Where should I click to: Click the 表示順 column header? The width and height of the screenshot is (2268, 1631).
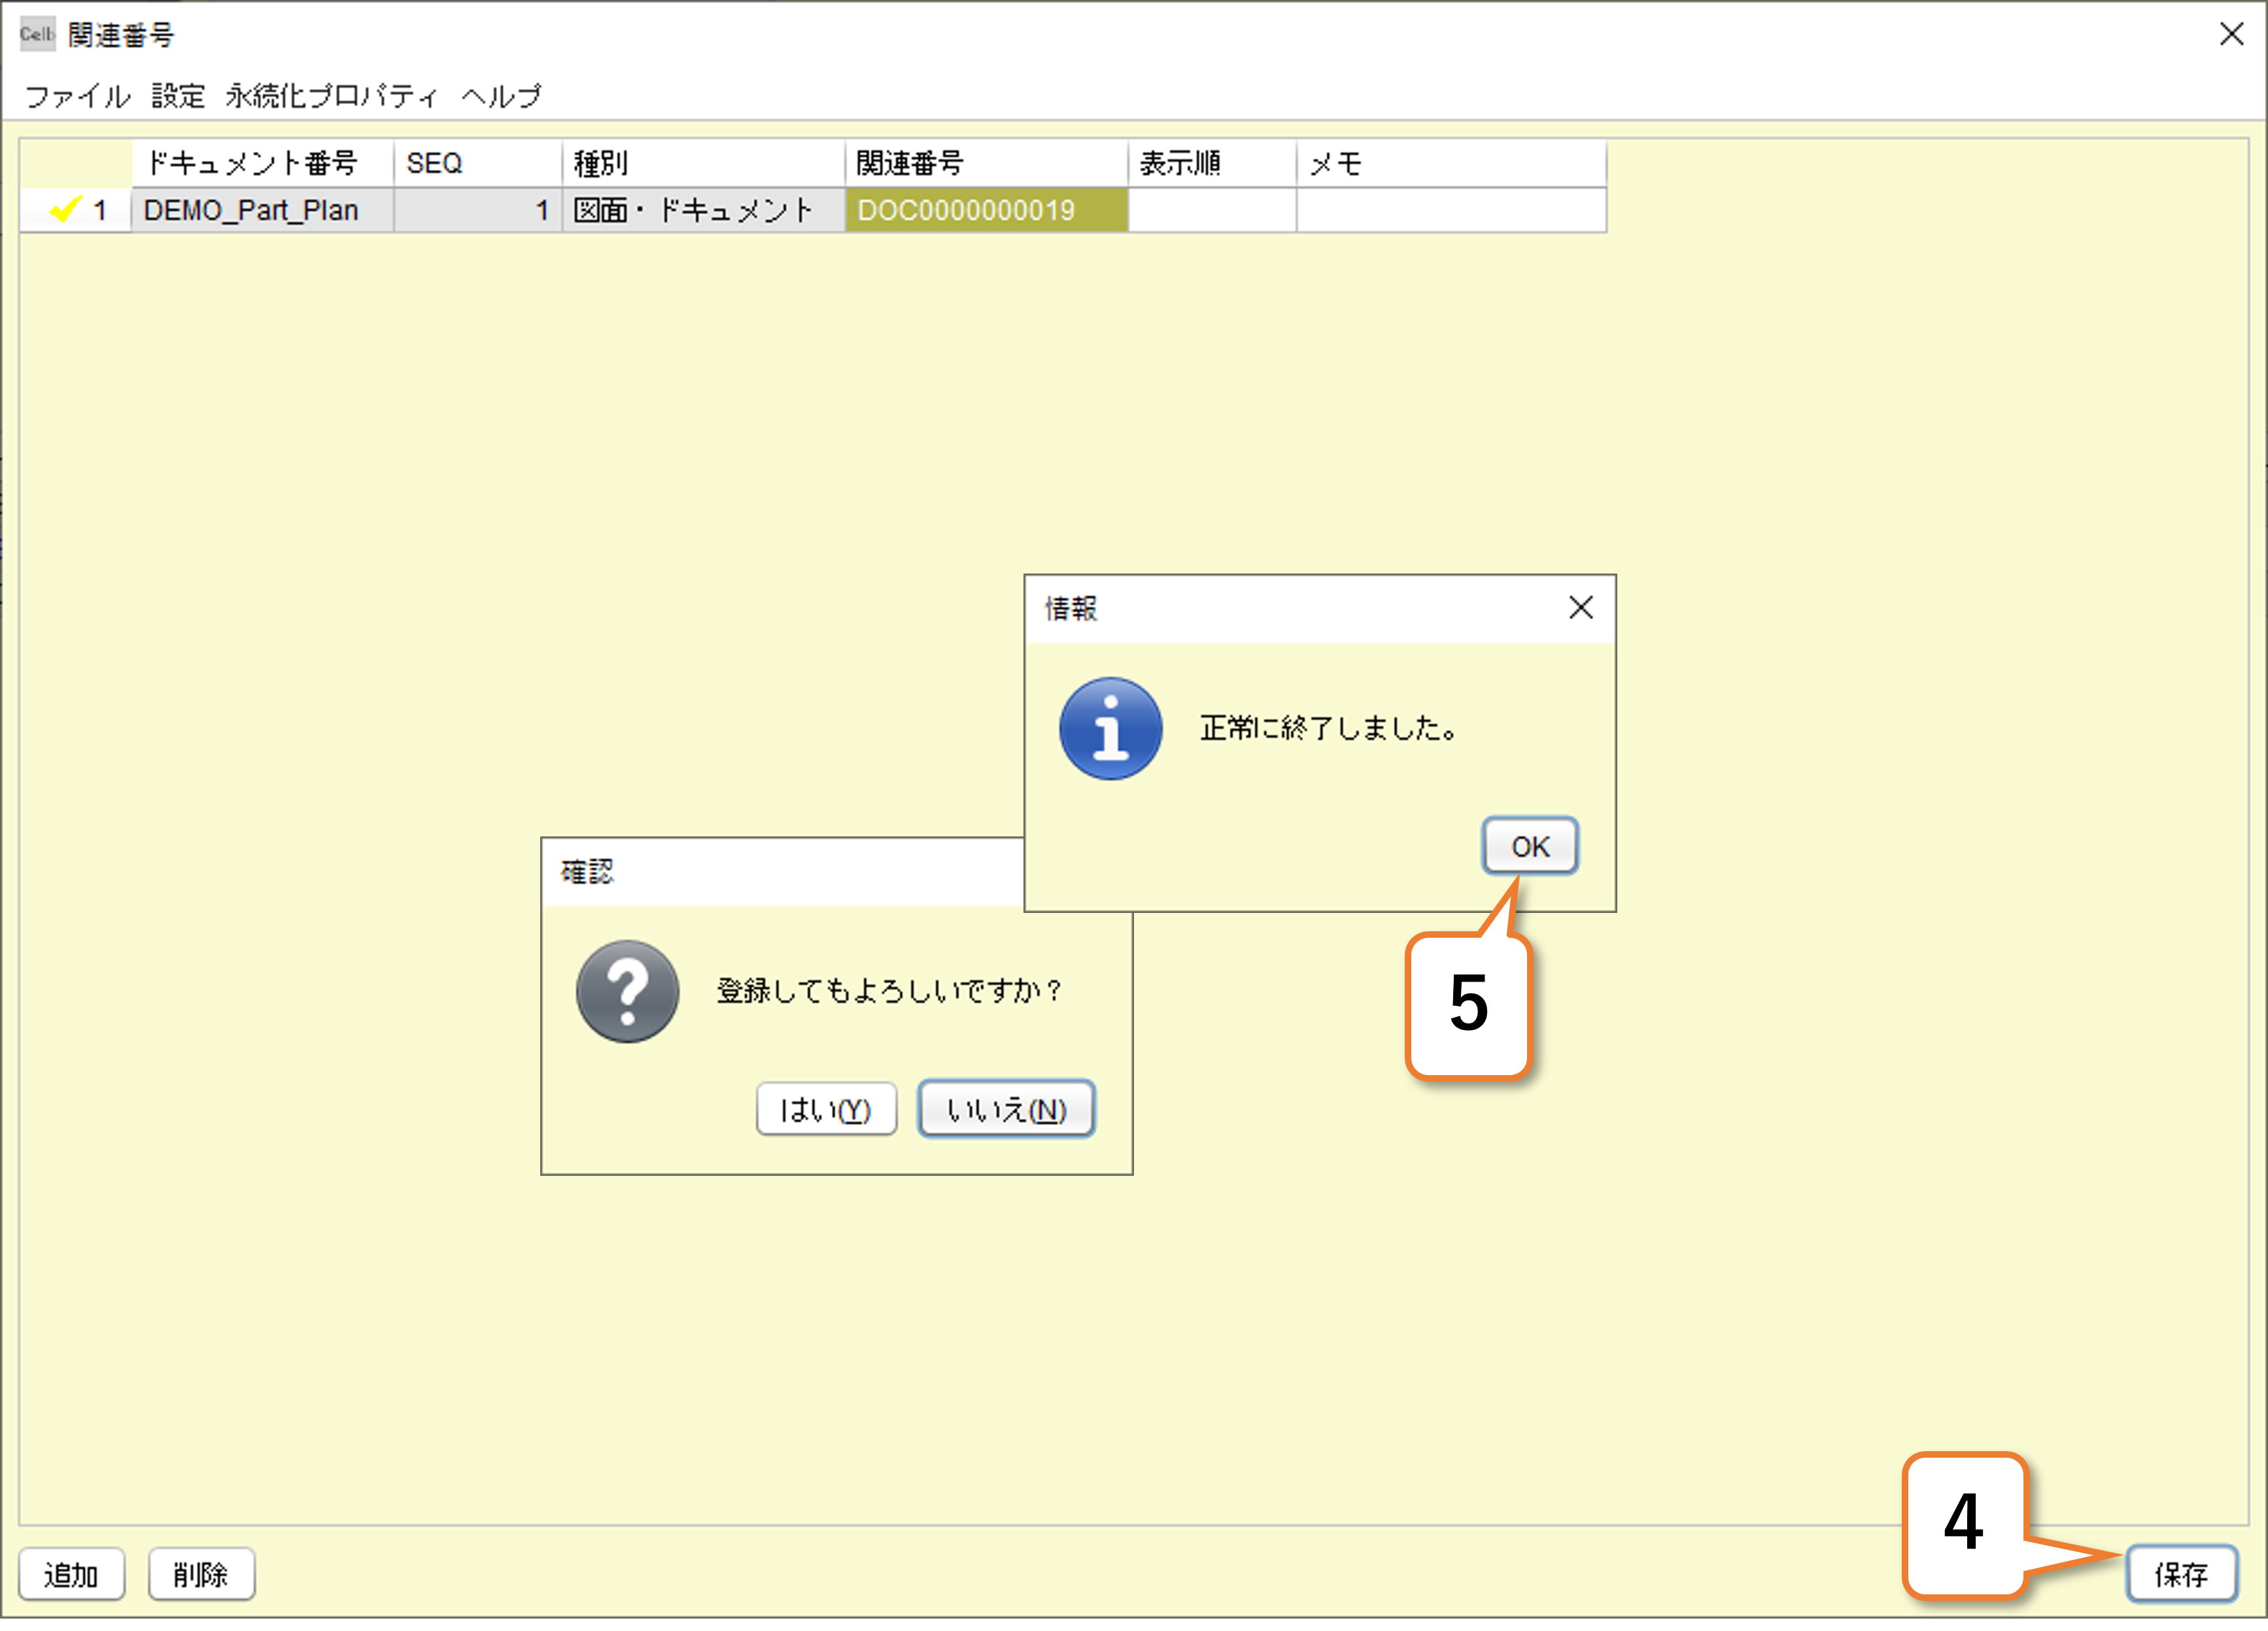coord(1212,163)
